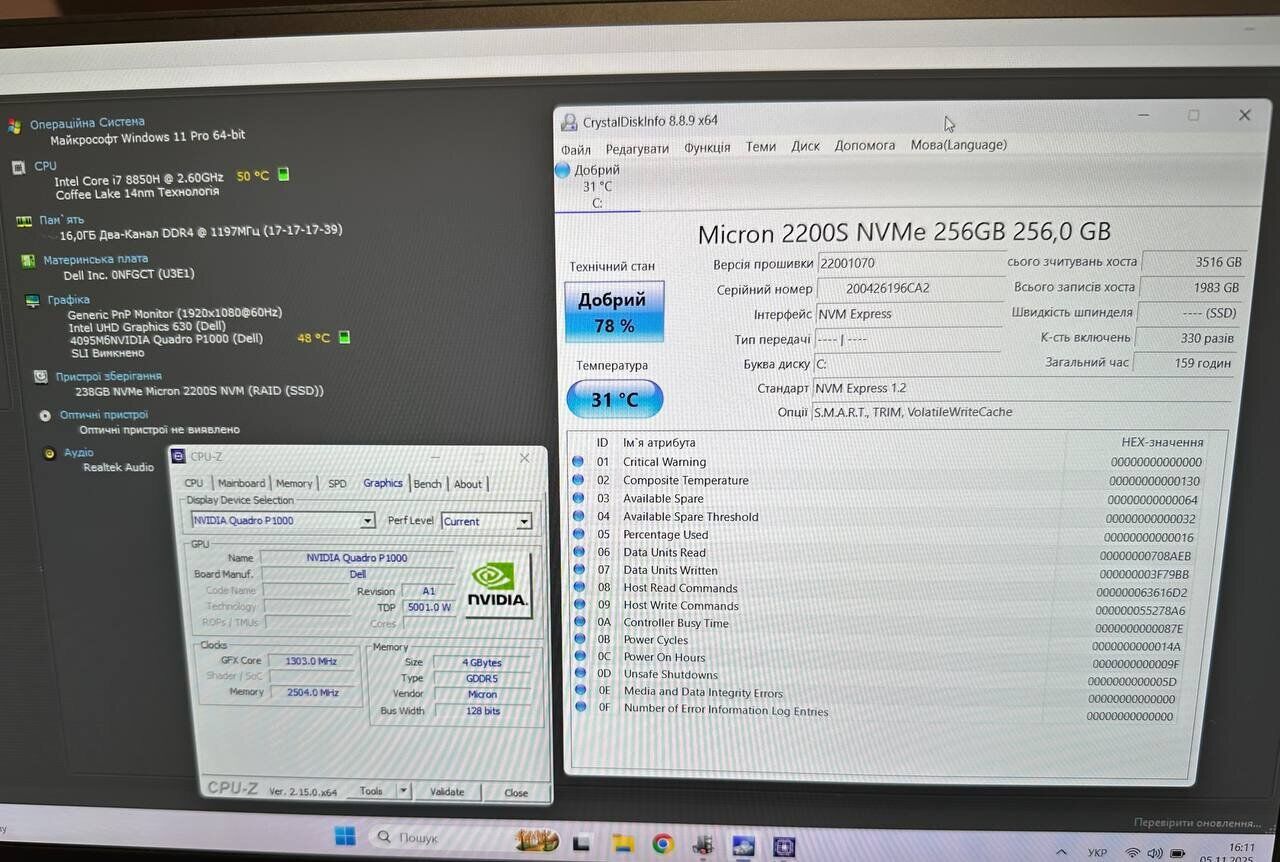Switch to the Bench tab in CPU-Z
Screen dimensions: 1280x862
pos(427,484)
